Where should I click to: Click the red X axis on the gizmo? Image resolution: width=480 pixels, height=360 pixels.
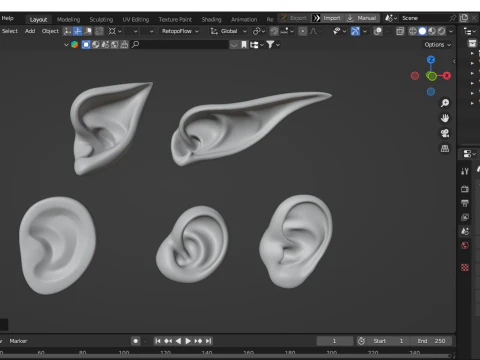coord(447,76)
